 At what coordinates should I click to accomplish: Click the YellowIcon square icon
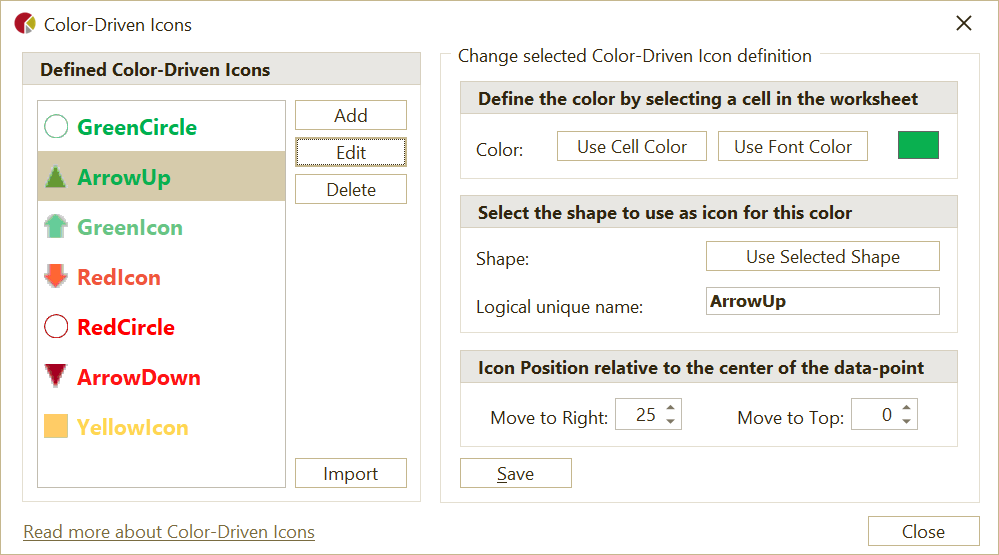57,427
